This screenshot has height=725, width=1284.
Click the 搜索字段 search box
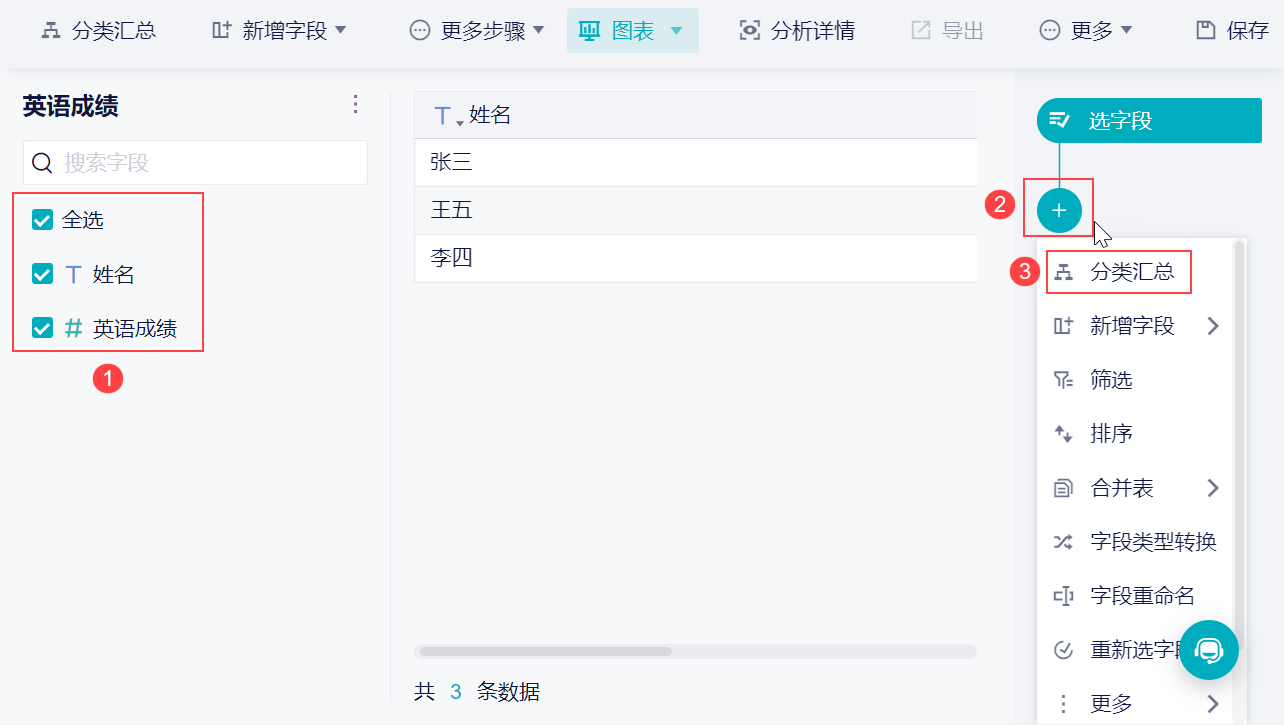pos(195,162)
